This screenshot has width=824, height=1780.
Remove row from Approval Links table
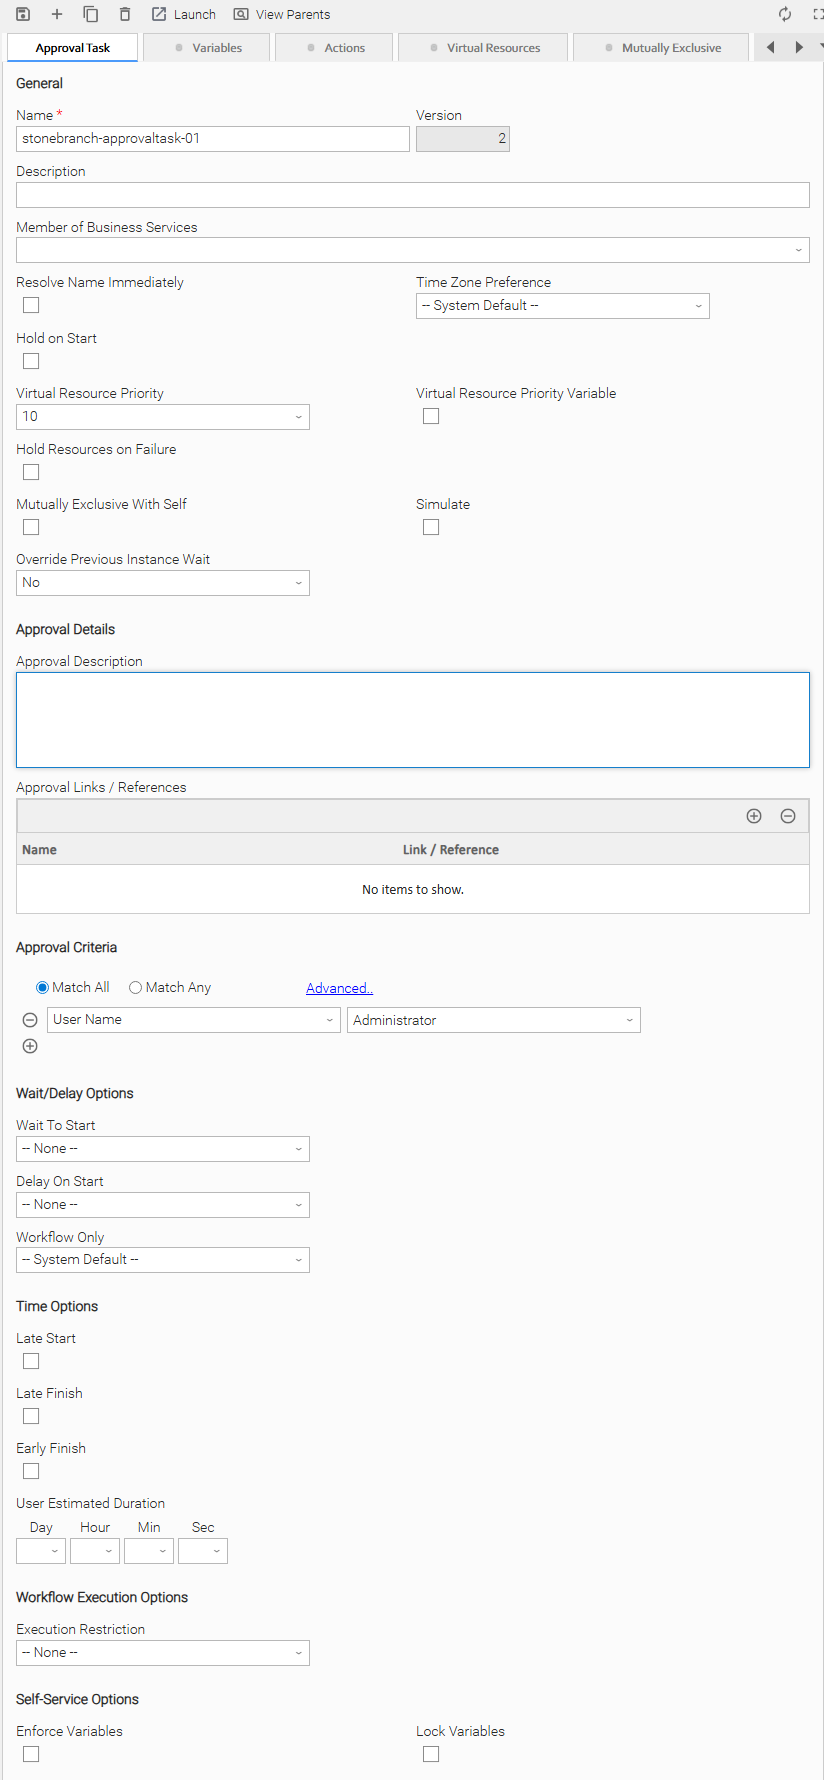[788, 816]
